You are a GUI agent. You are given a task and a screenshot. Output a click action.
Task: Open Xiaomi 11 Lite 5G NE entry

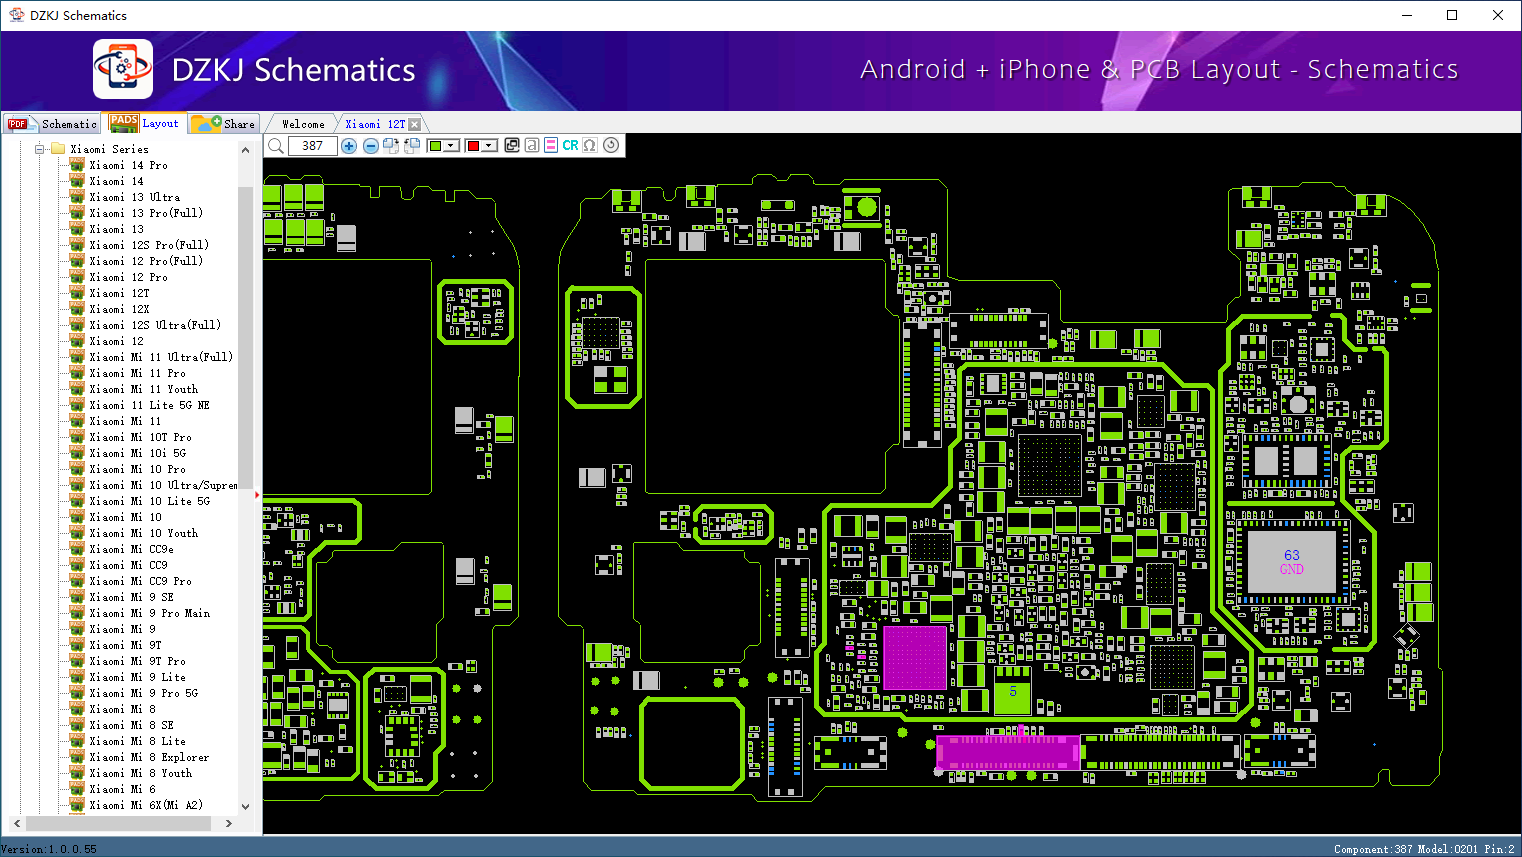[x=149, y=405]
